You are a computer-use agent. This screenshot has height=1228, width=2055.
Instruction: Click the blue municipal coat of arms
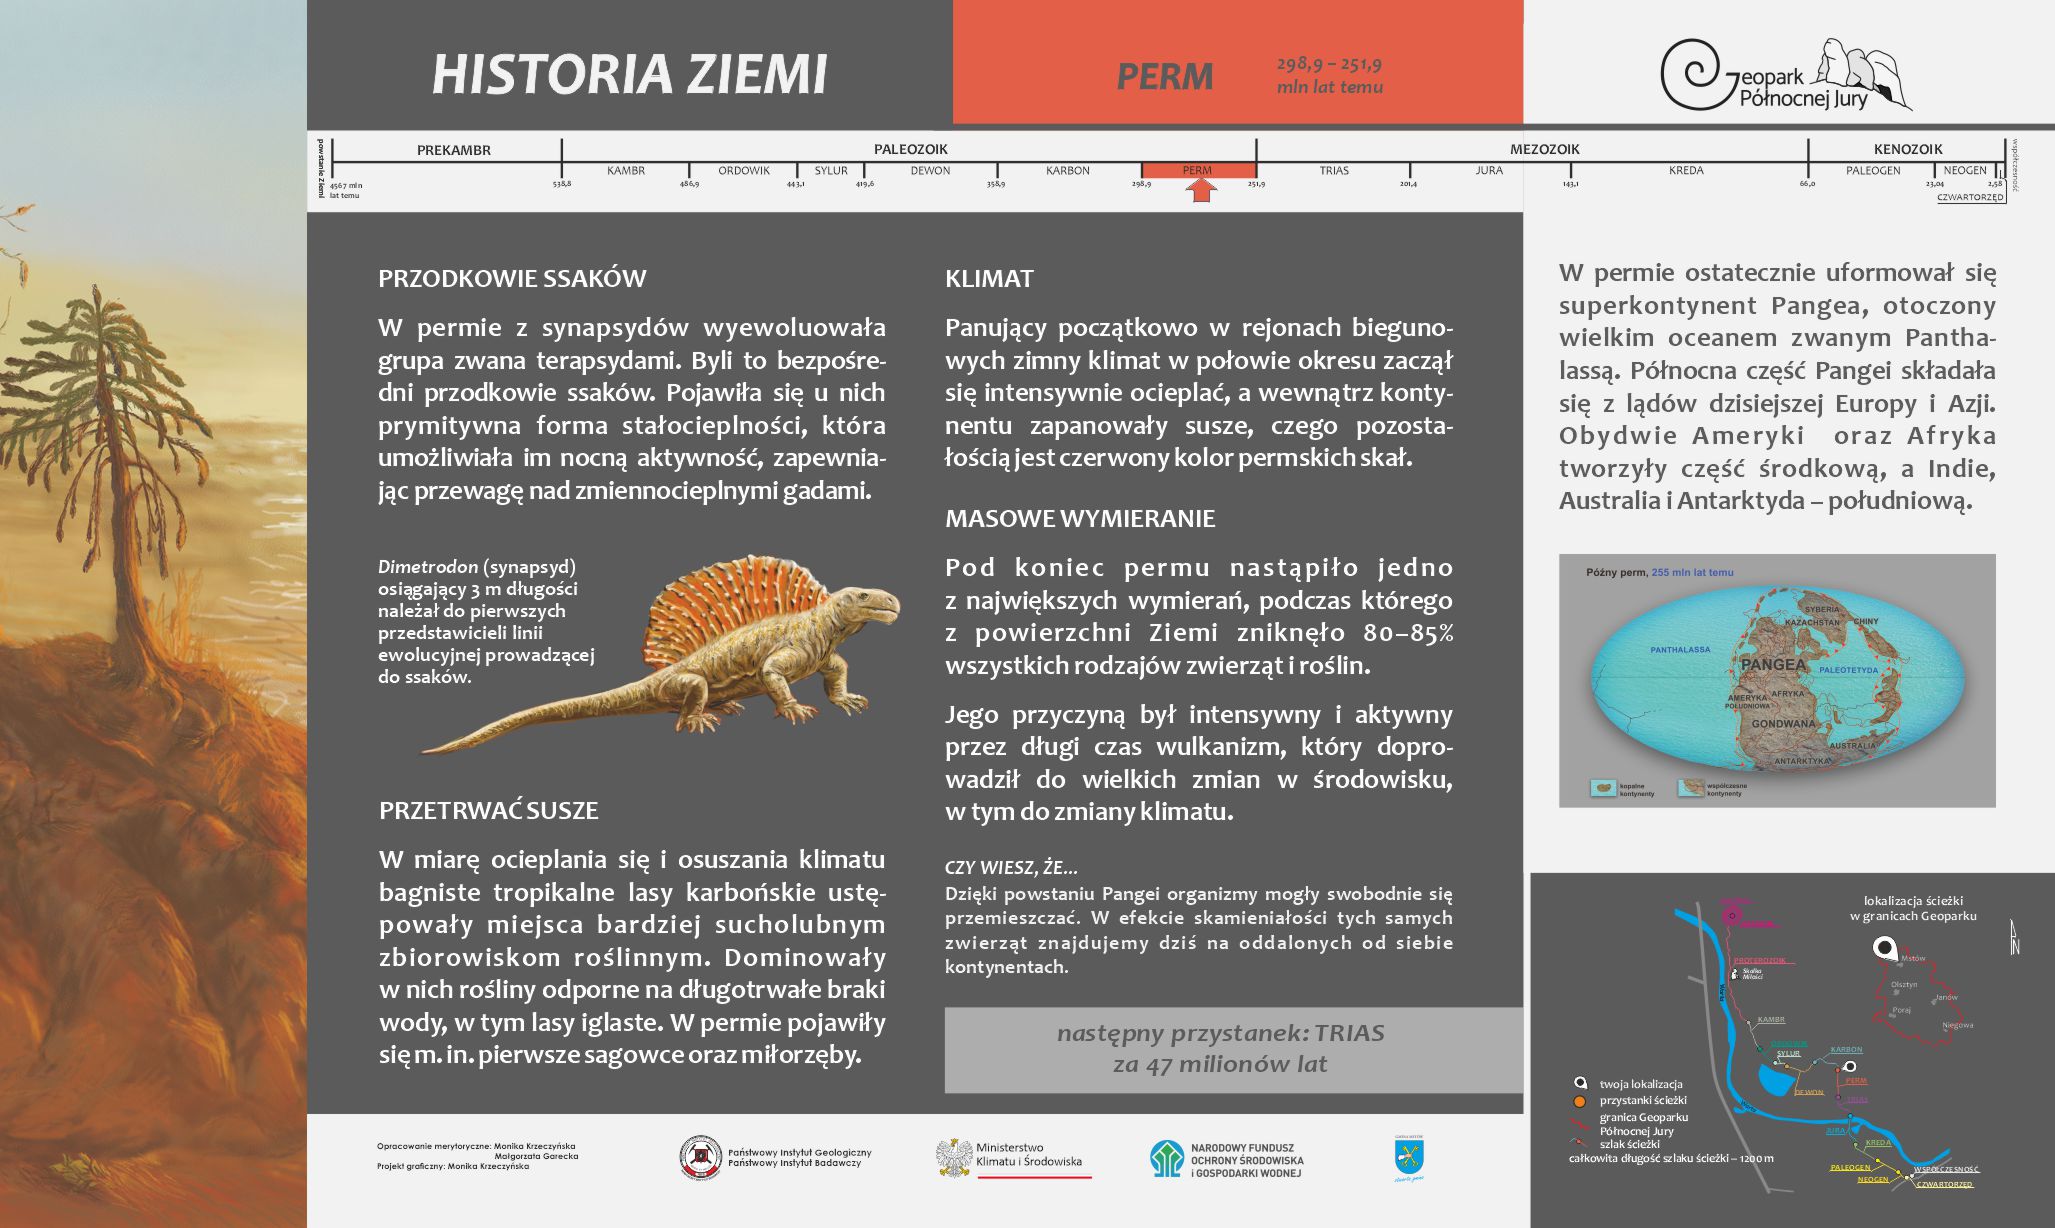1409,1158
